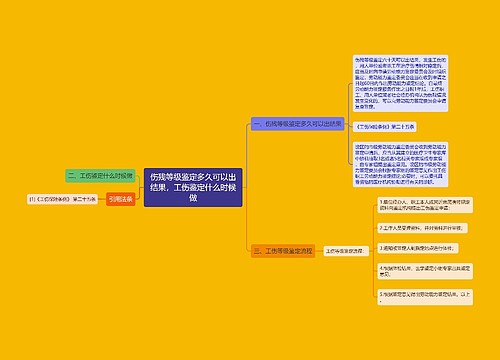Select the 《工伤保险条例》第二十五条 node

point(384,127)
